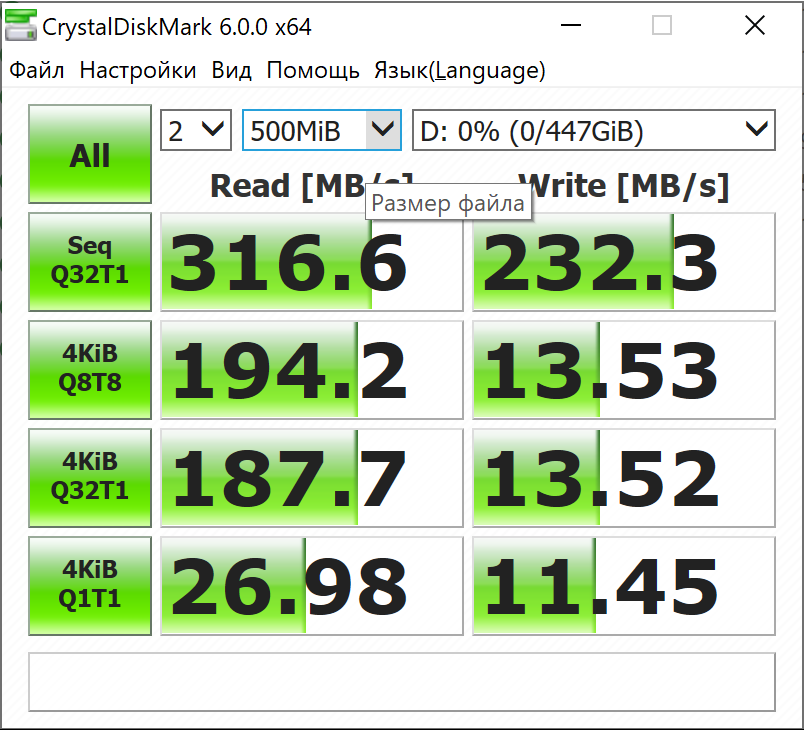Click the 4KiB Q1T1 write value 11.45
Viewport: 804px width, 730px height.
pyautogui.click(x=624, y=586)
